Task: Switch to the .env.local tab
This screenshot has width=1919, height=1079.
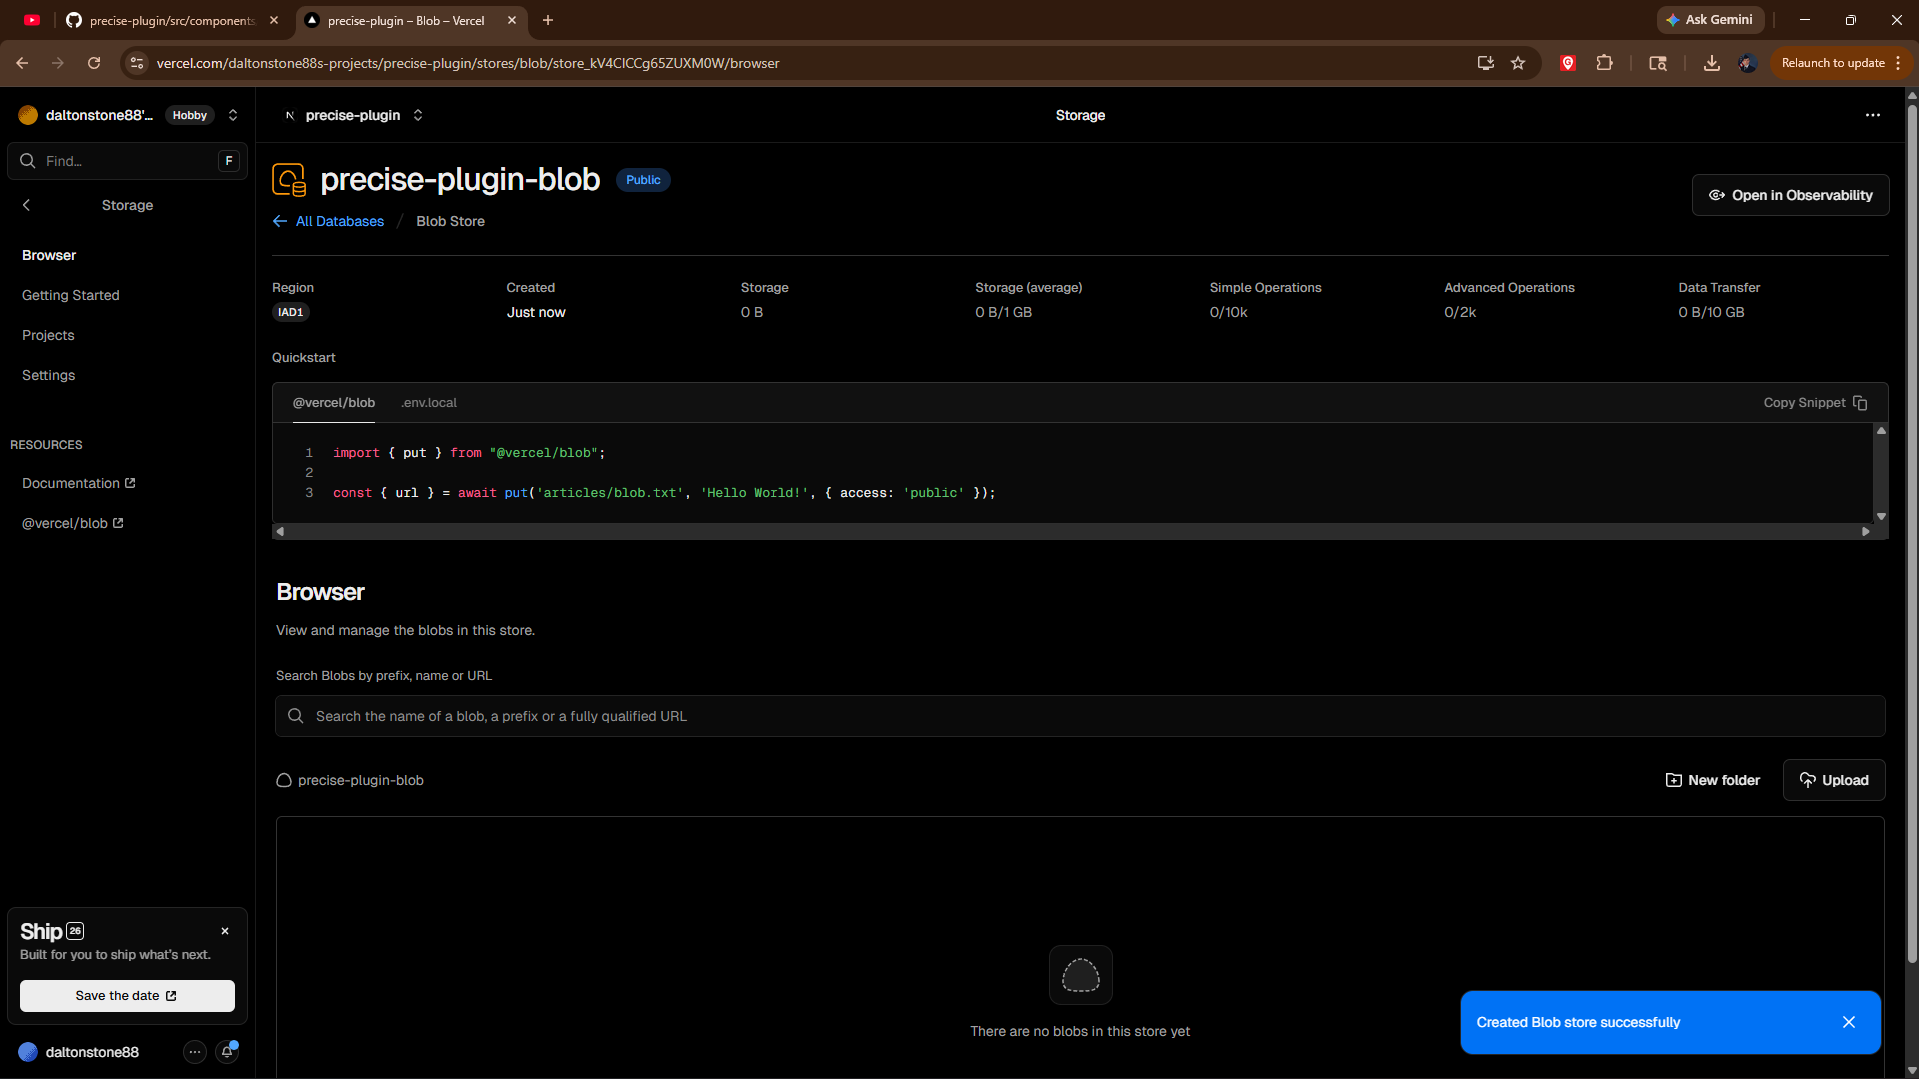Action: (428, 403)
